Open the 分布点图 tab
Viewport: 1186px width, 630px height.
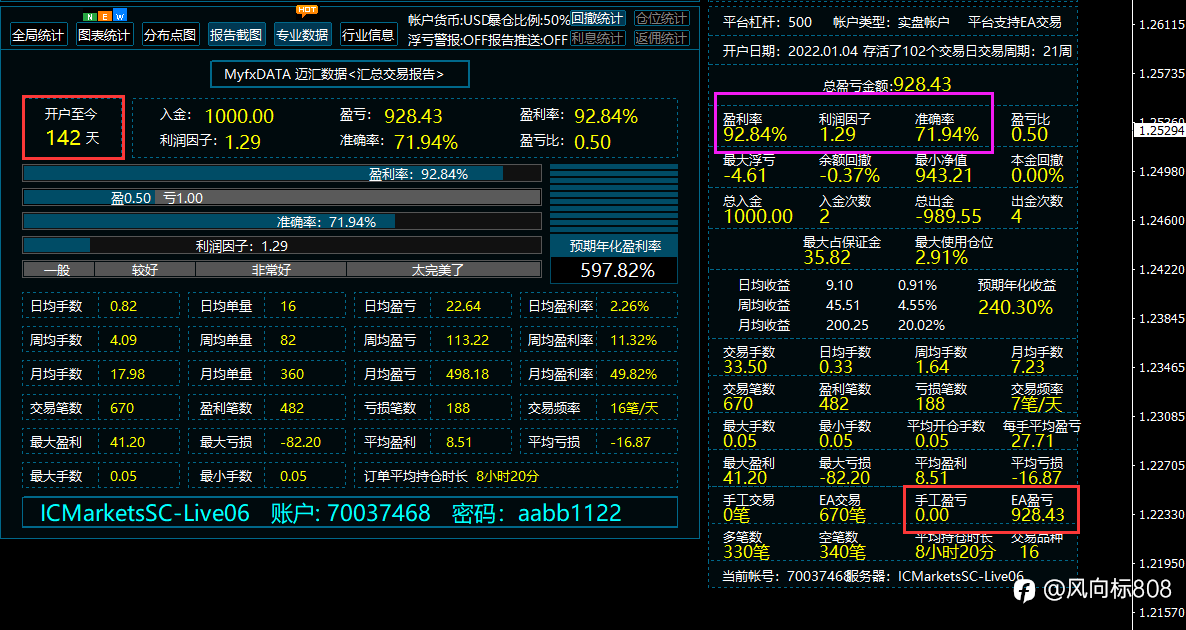tap(170, 35)
